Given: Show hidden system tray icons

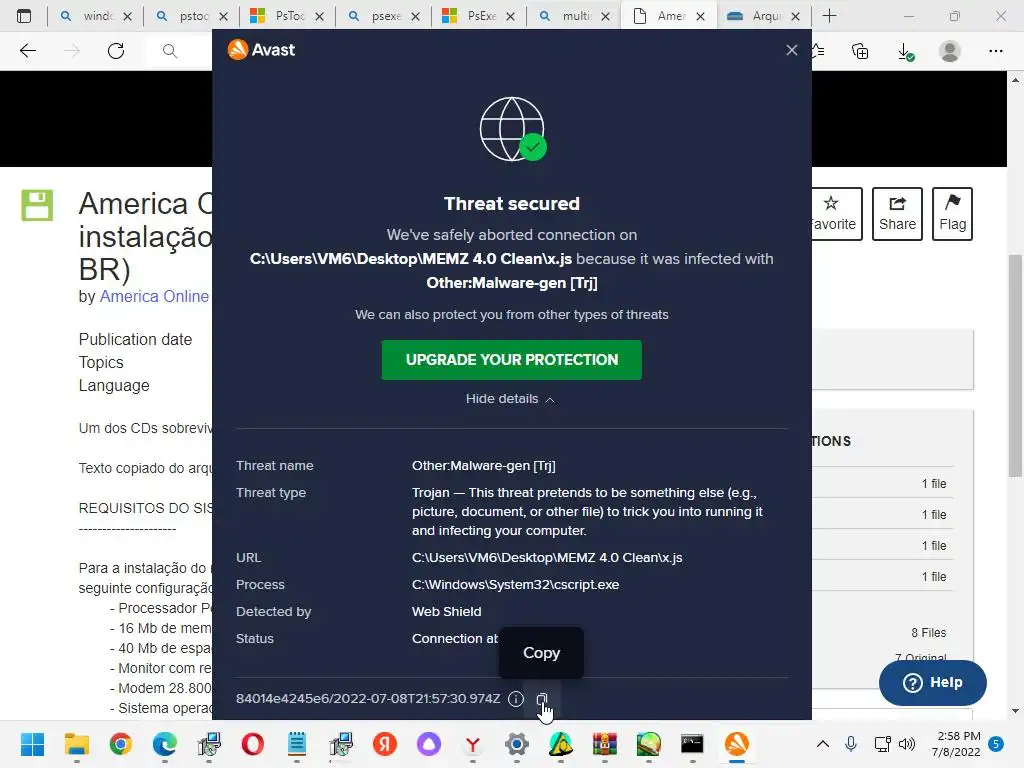Looking at the screenshot, I should click(823, 744).
